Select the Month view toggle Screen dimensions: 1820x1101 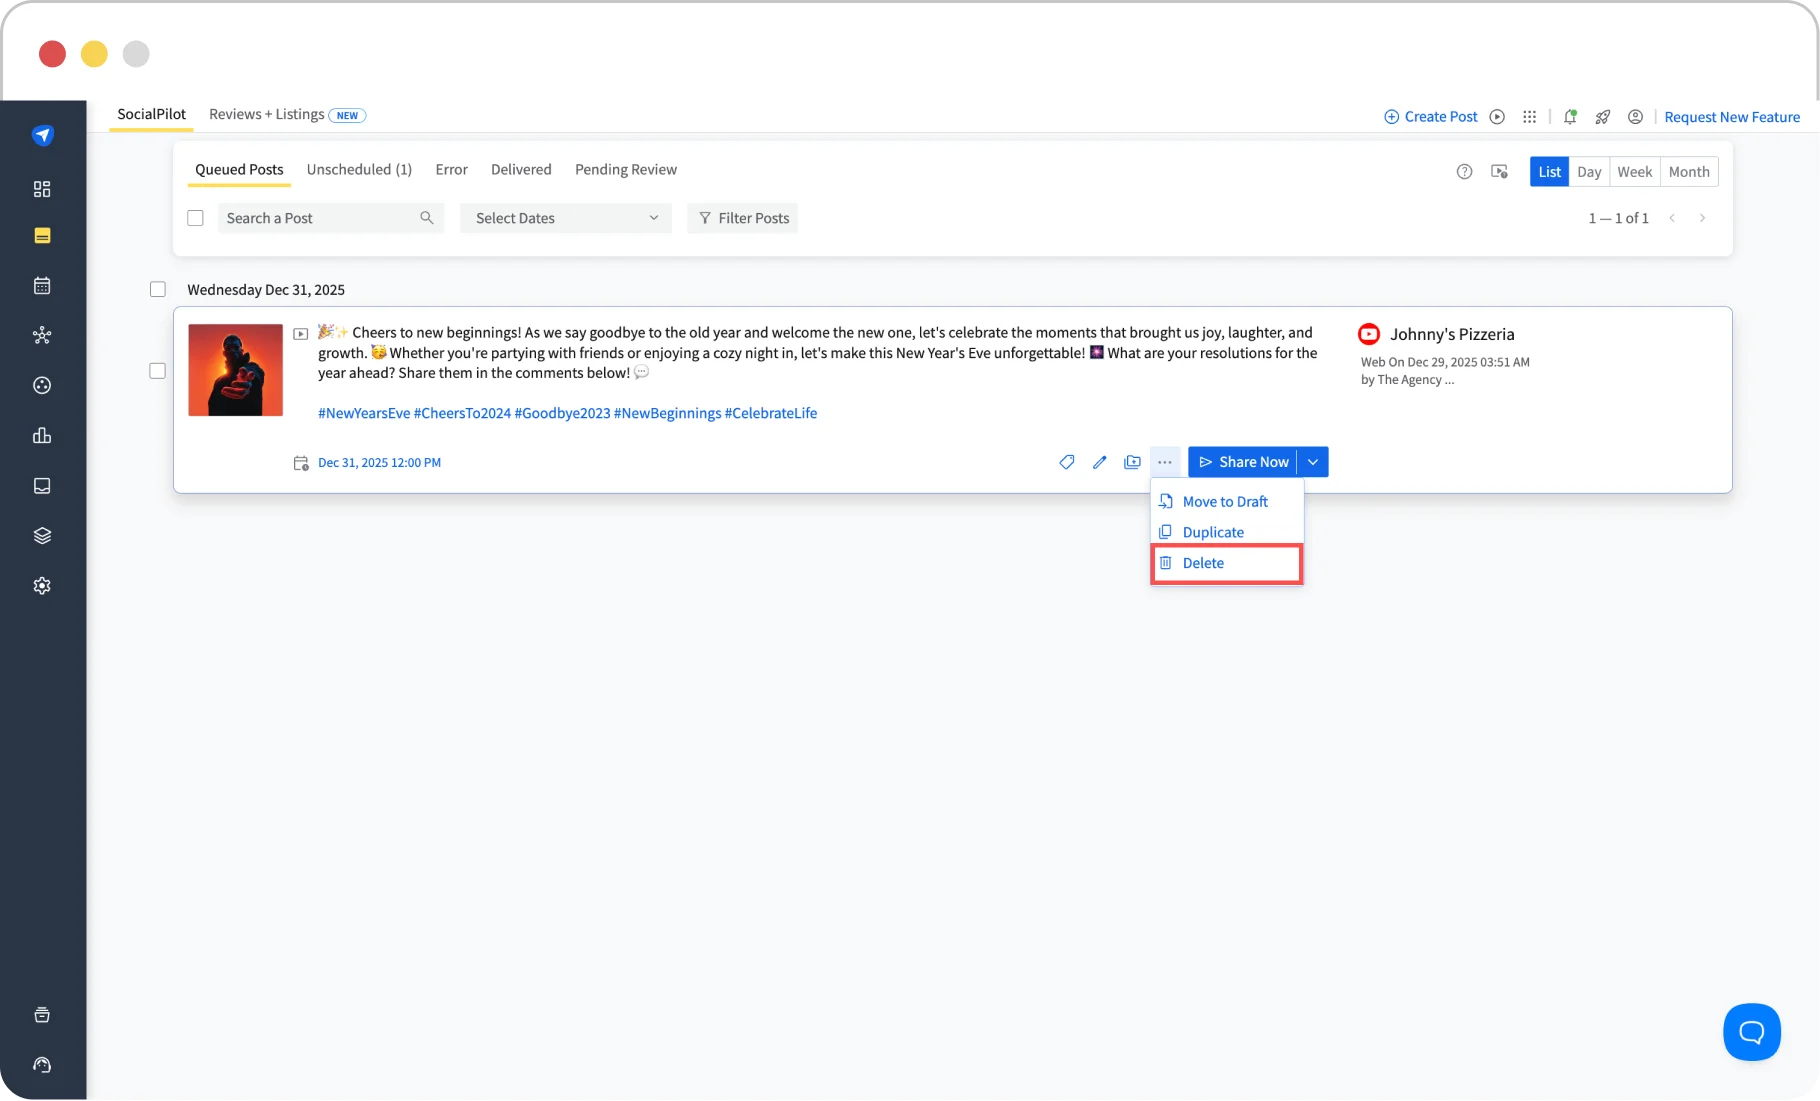coord(1688,171)
